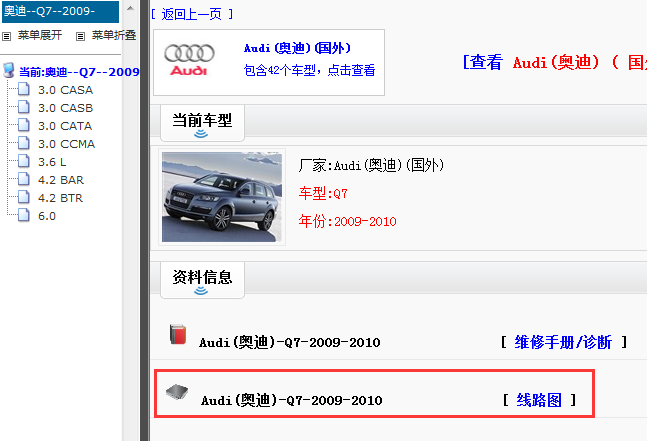647x441 pixels.
Task: Click the document icon beside 3.0 CCMA
Action: coord(24,143)
